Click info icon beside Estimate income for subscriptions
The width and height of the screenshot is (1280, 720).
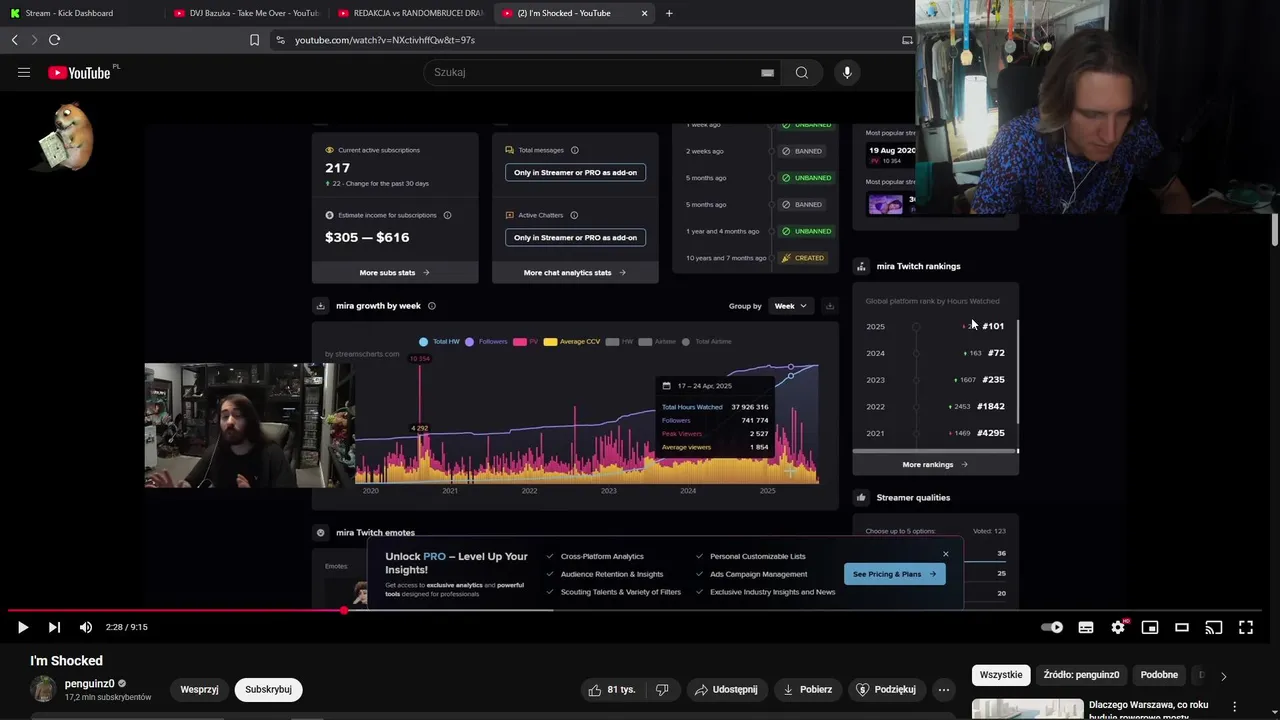(447, 215)
